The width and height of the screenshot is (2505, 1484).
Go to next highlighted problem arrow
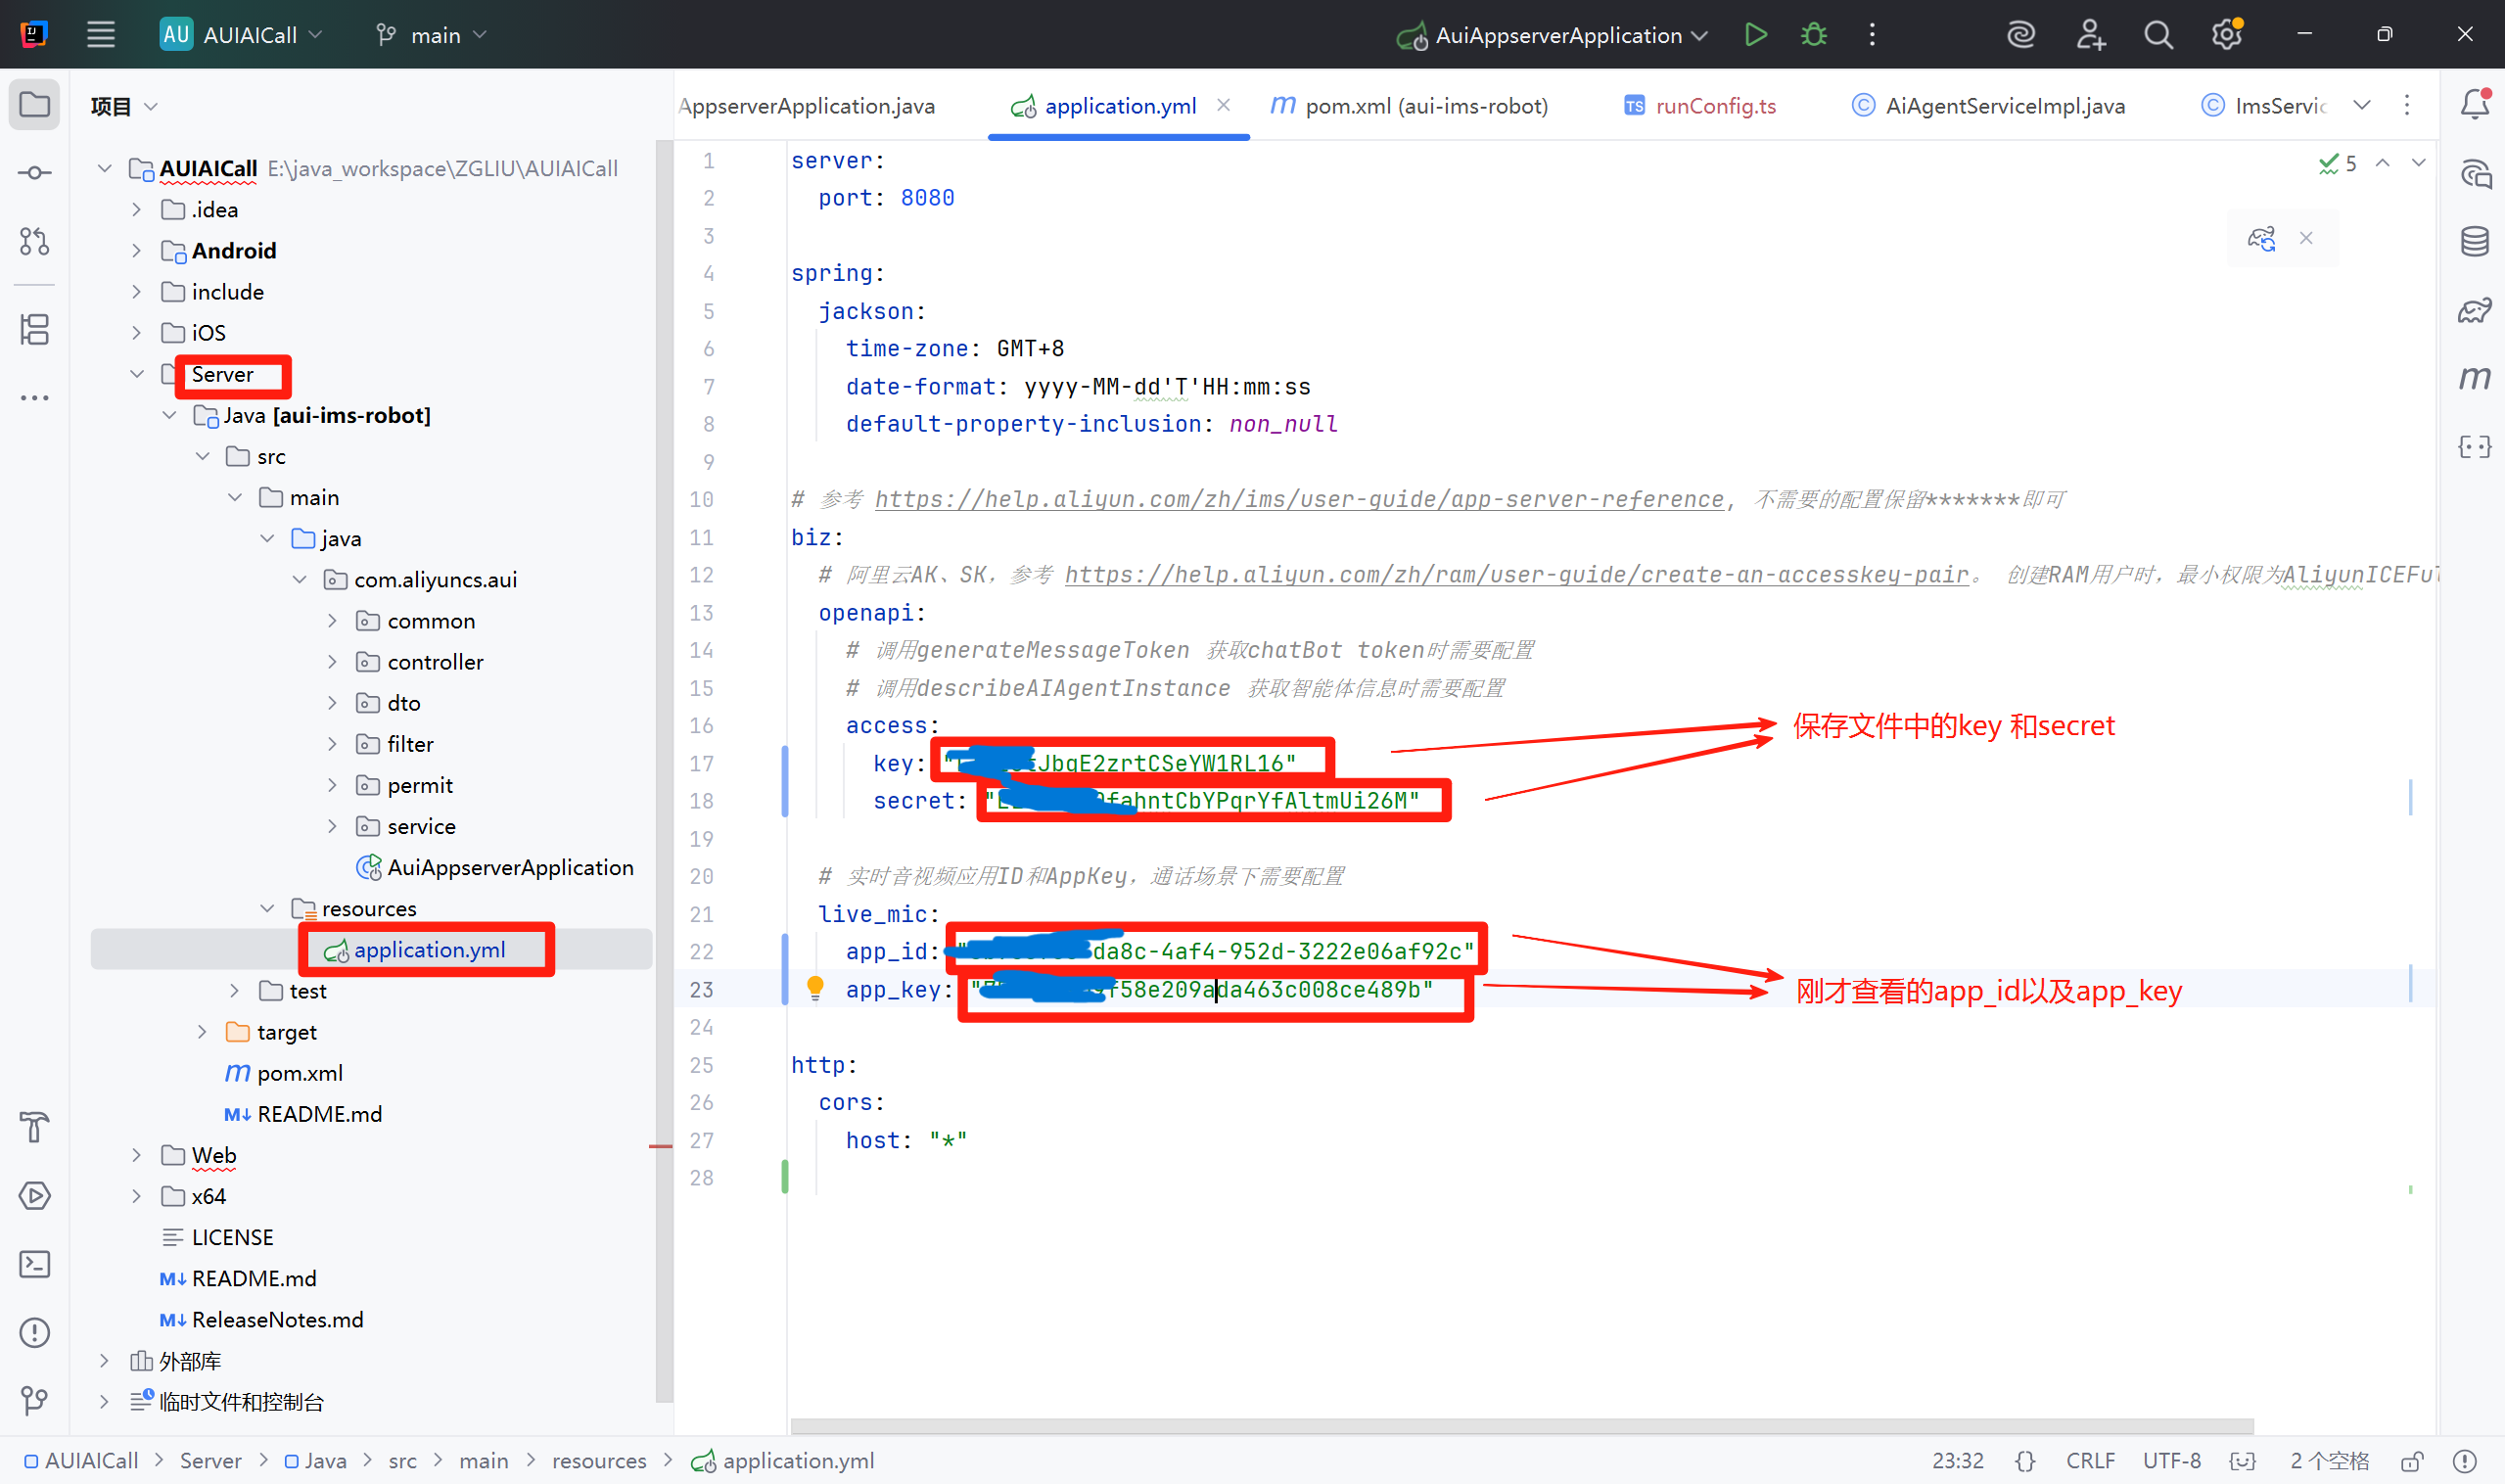[x=2418, y=163]
